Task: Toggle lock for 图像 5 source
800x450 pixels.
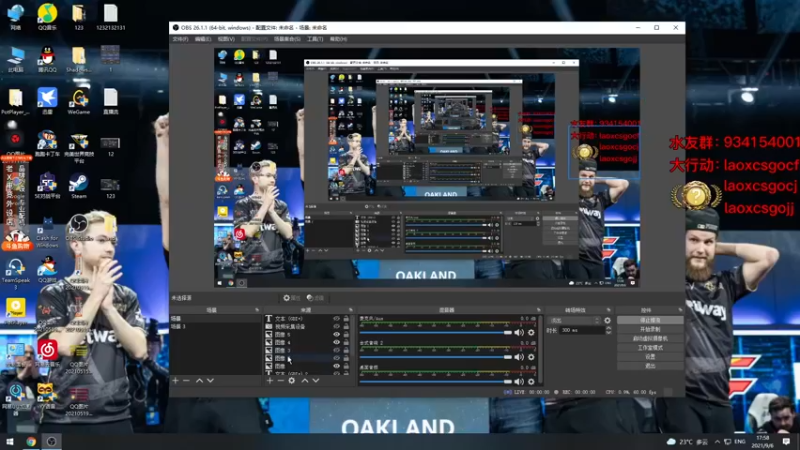Action: tap(346, 335)
